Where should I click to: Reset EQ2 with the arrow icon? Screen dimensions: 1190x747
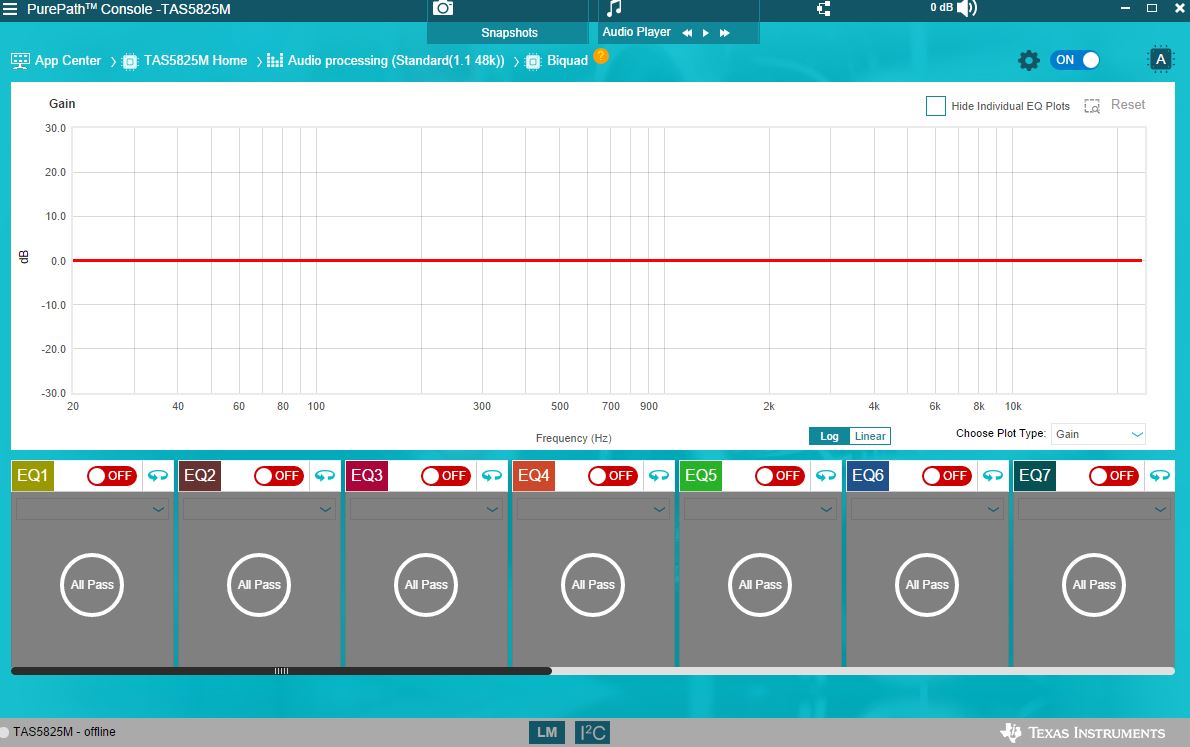click(325, 476)
